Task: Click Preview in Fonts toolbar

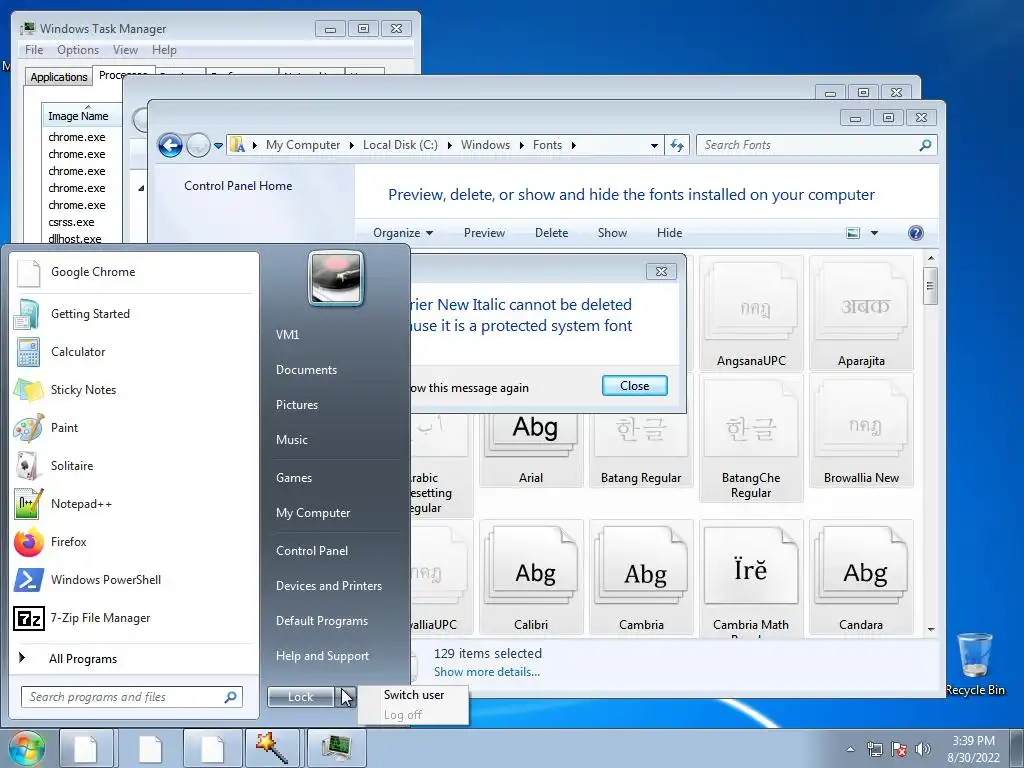Action: coord(484,233)
